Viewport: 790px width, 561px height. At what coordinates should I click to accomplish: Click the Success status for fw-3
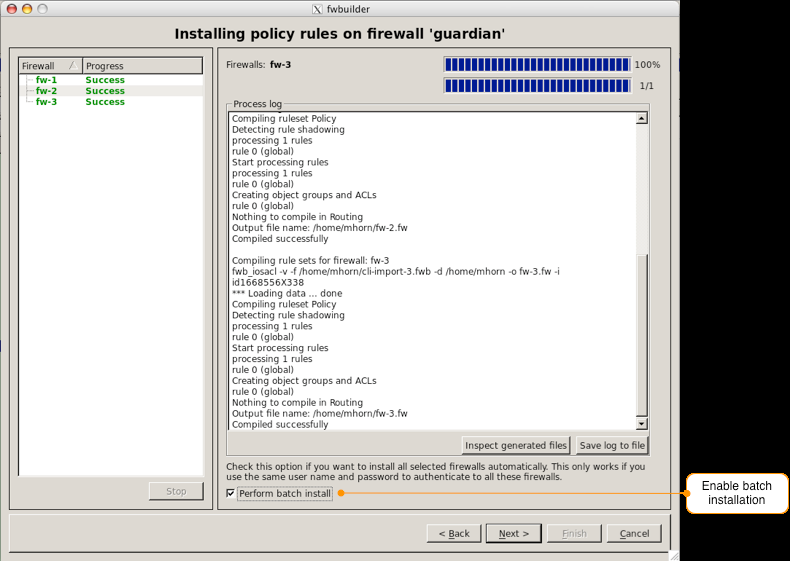[105, 102]
